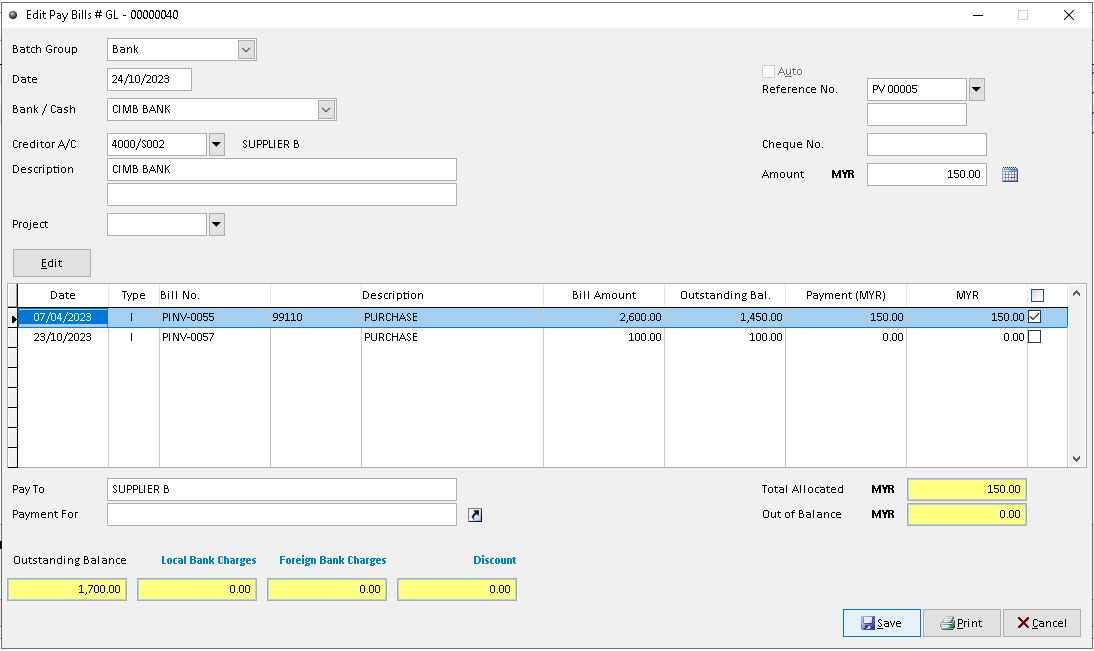Check the PINV-0057 payment checkbox
The height and width of the screenshot is (651, 1094).
(1035, 337)
